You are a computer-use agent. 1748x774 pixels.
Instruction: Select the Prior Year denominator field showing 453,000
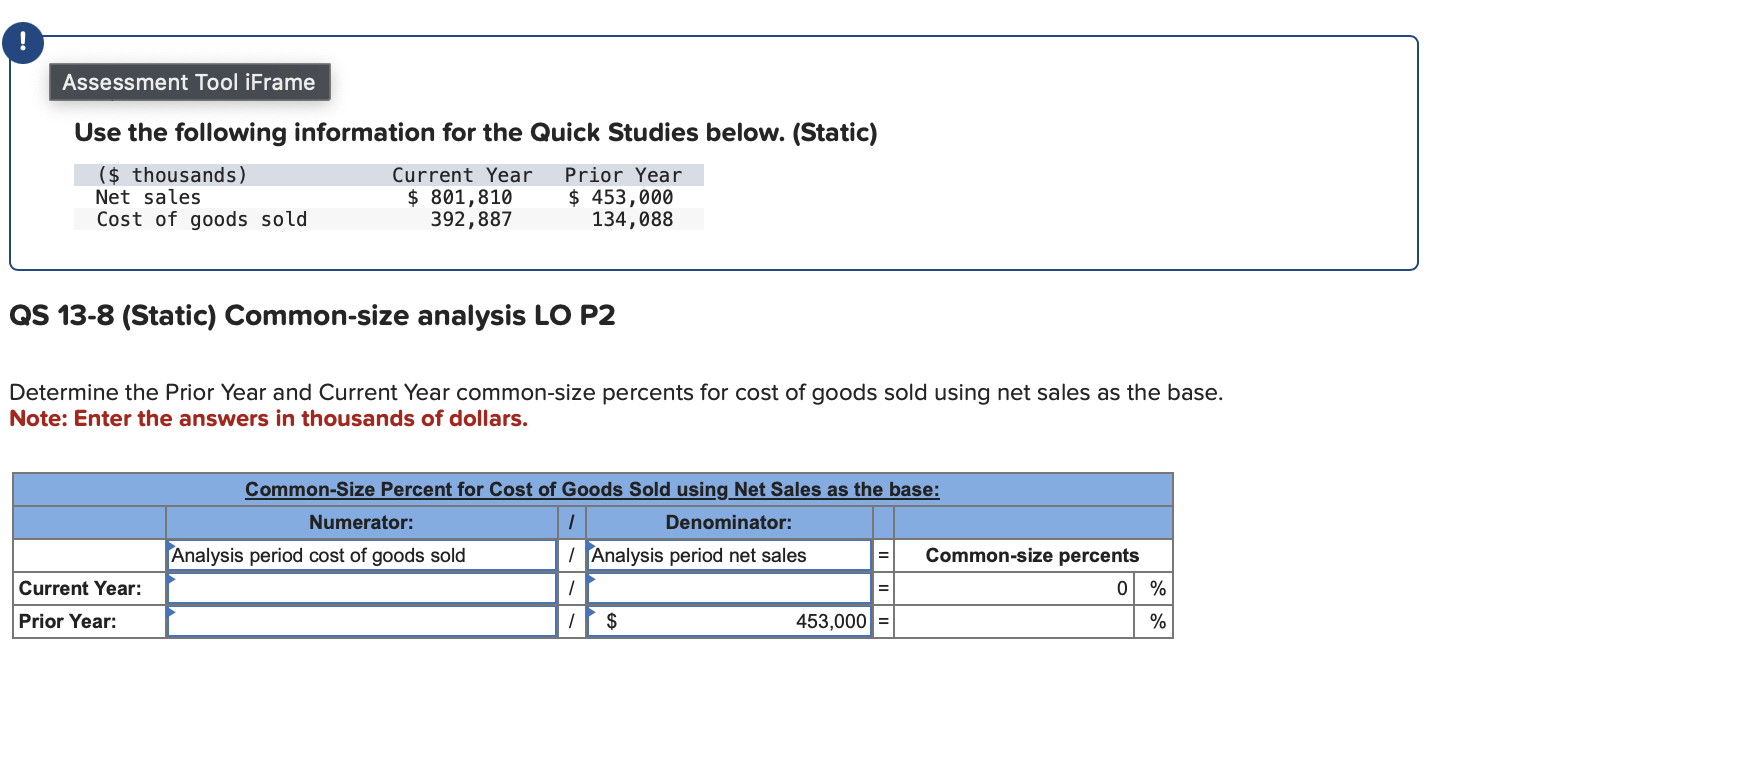click(x=729, y=621)
